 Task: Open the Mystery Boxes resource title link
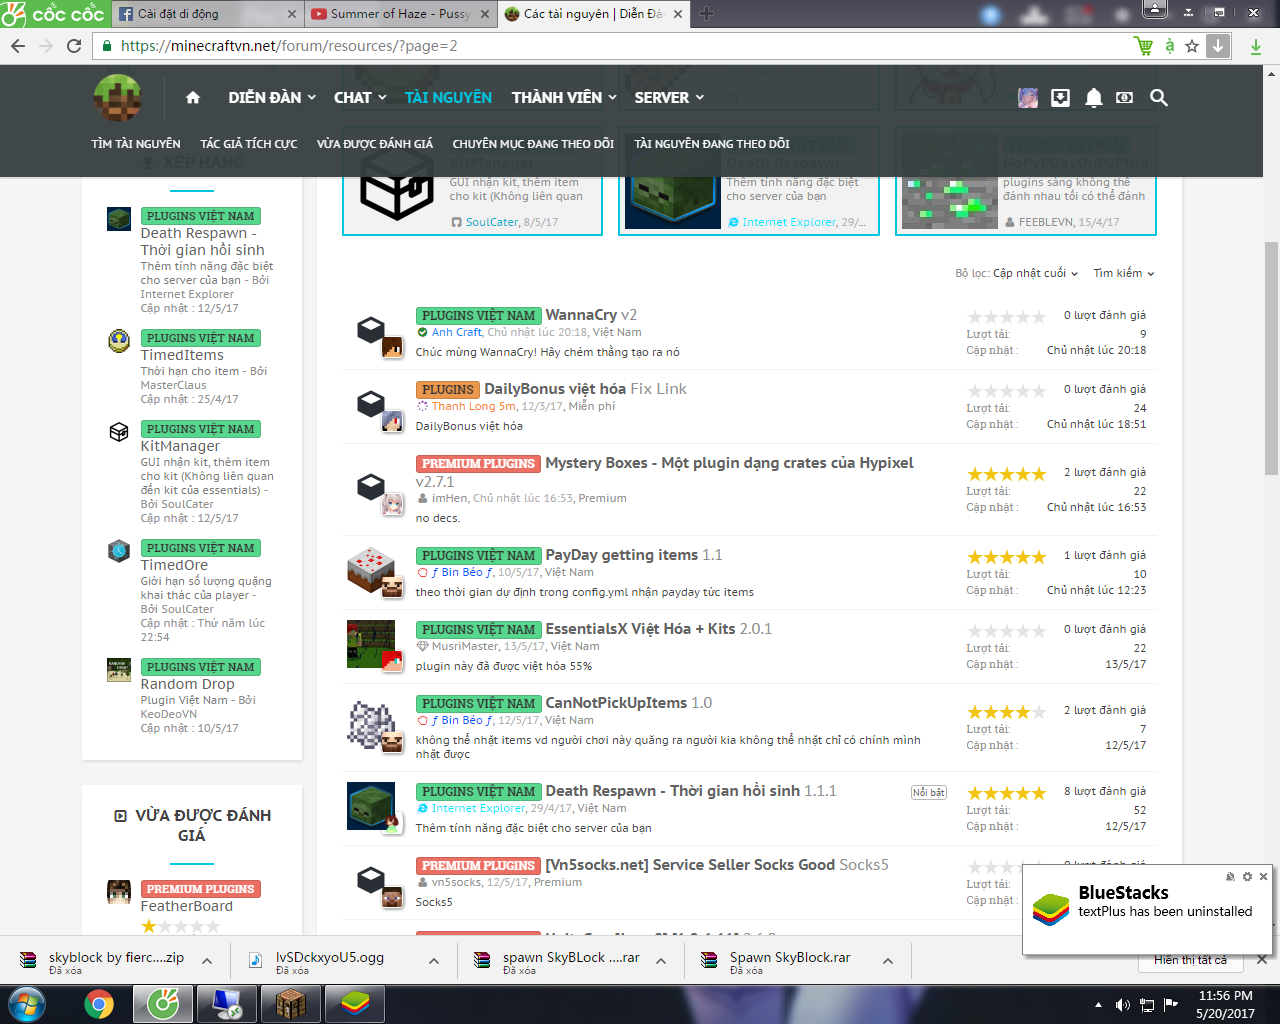(729, 463)
